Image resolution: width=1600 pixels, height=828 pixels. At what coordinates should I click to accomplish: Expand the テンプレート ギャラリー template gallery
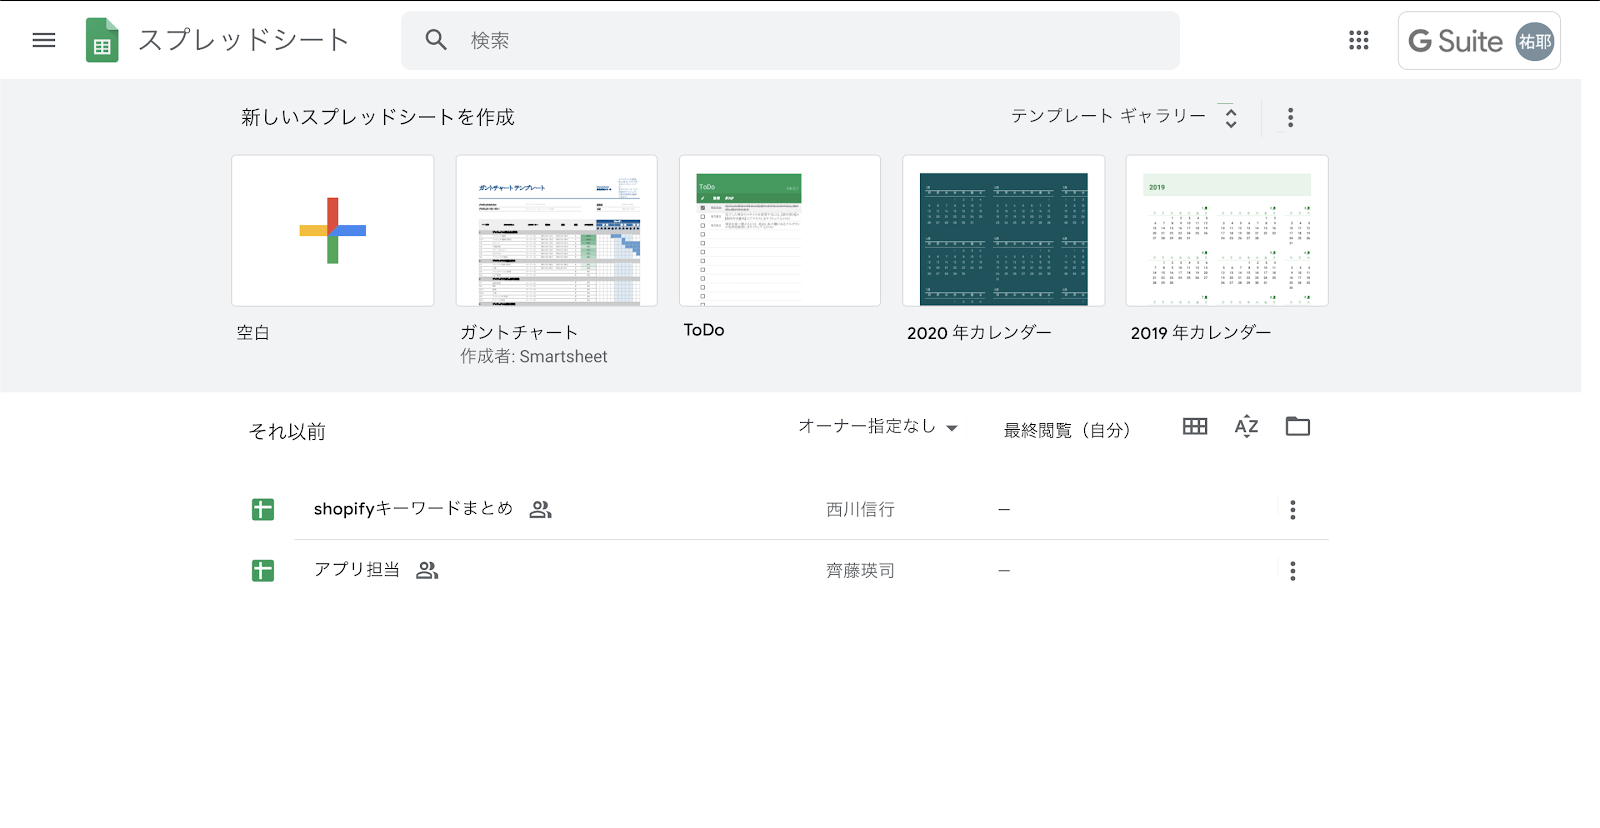[x=1124, y=116]
